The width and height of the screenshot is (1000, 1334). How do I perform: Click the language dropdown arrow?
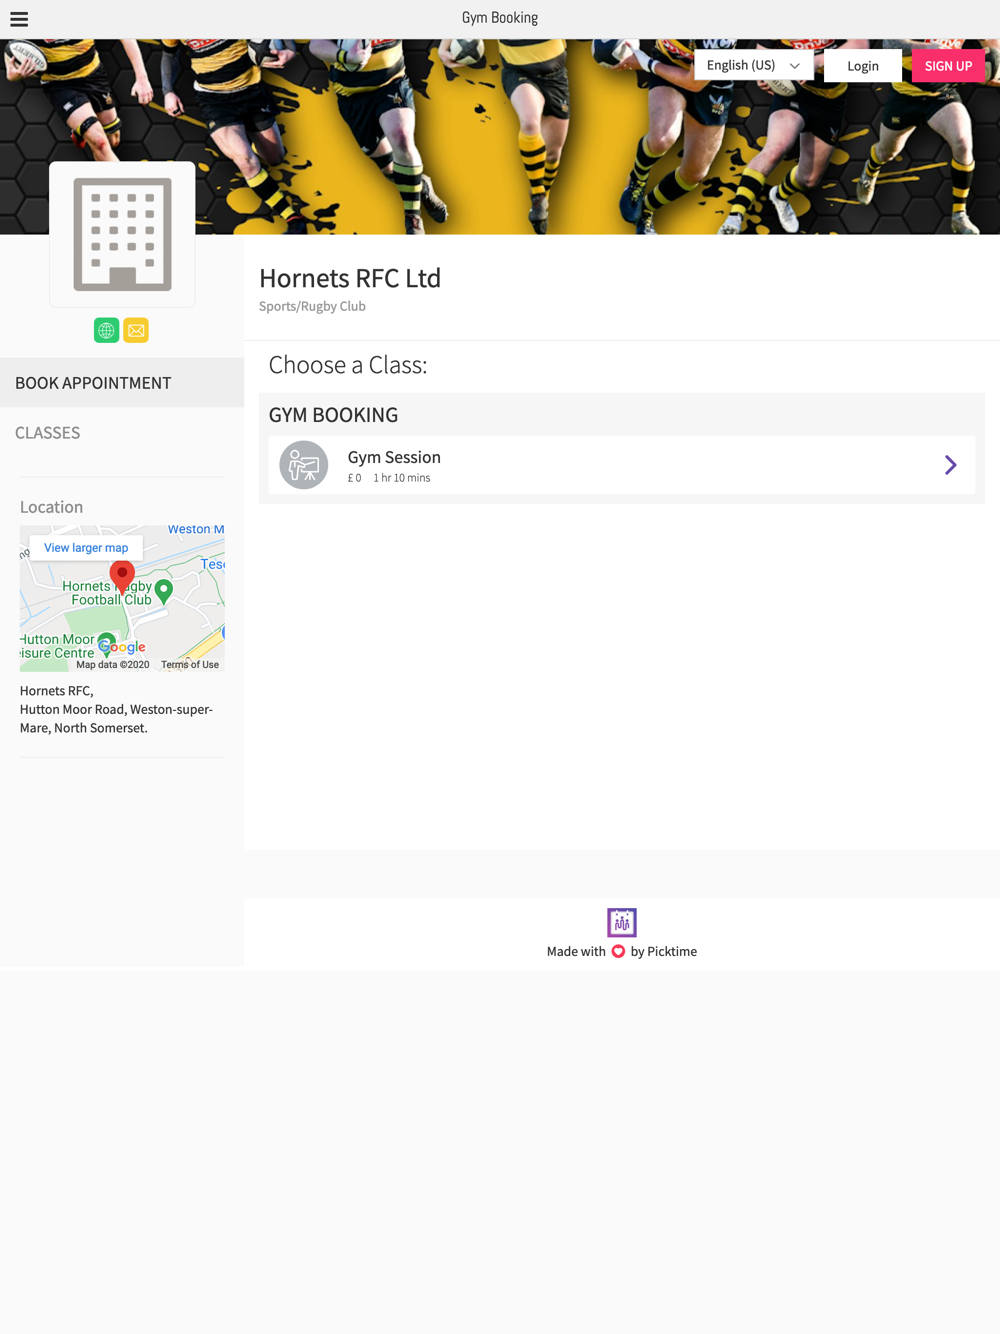tap(795, 66)
